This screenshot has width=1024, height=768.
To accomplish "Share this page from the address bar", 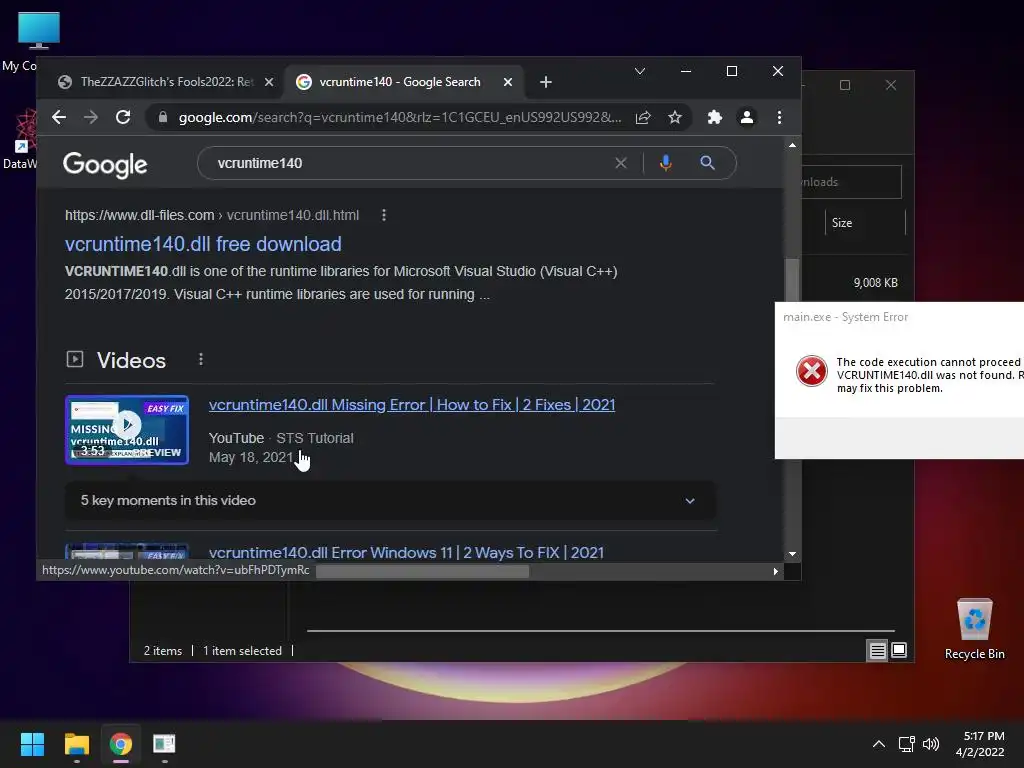I will point(643,118).
